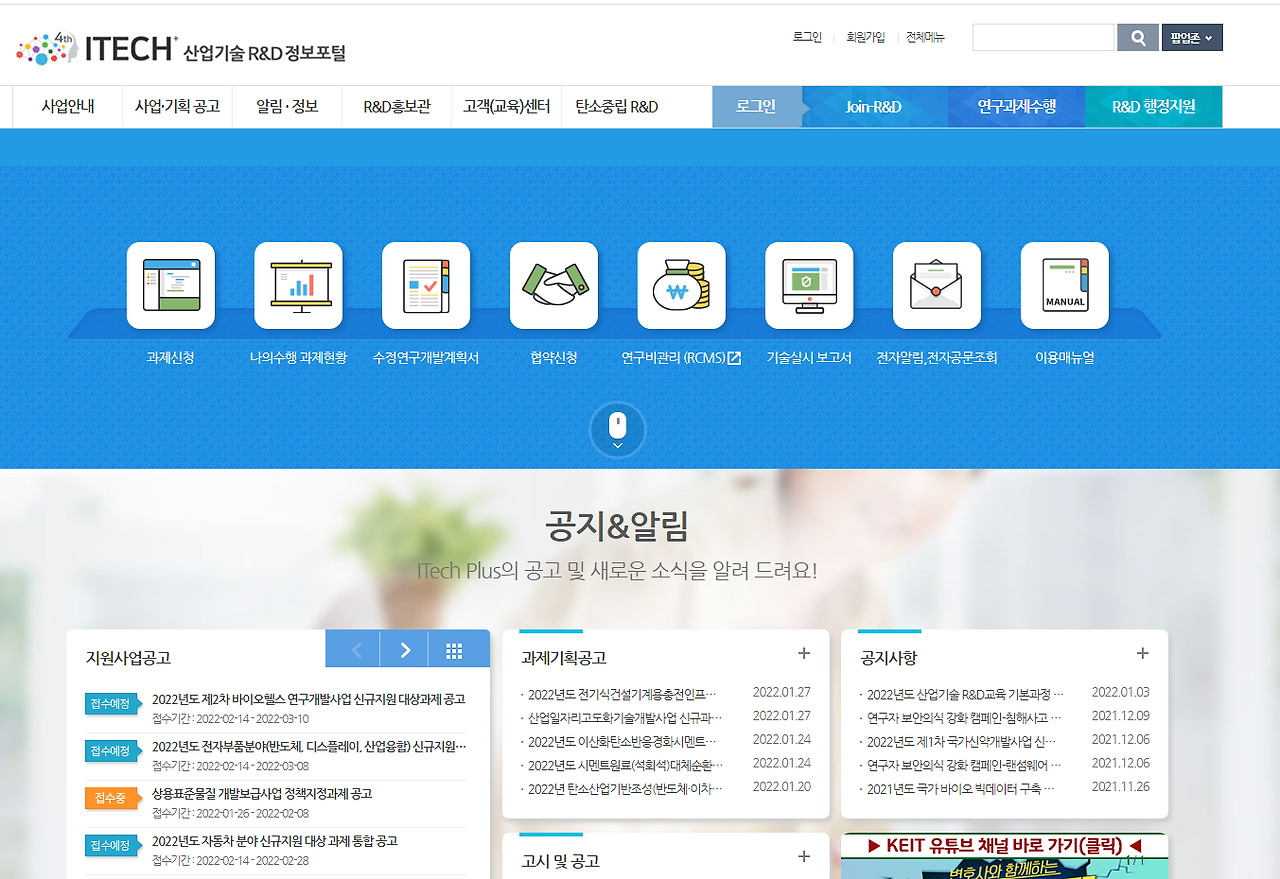This screenshot has height=879, width=1280.
Task: Open the 이용매뉴얼 manual icon
Action: [x=1064, y=285]
